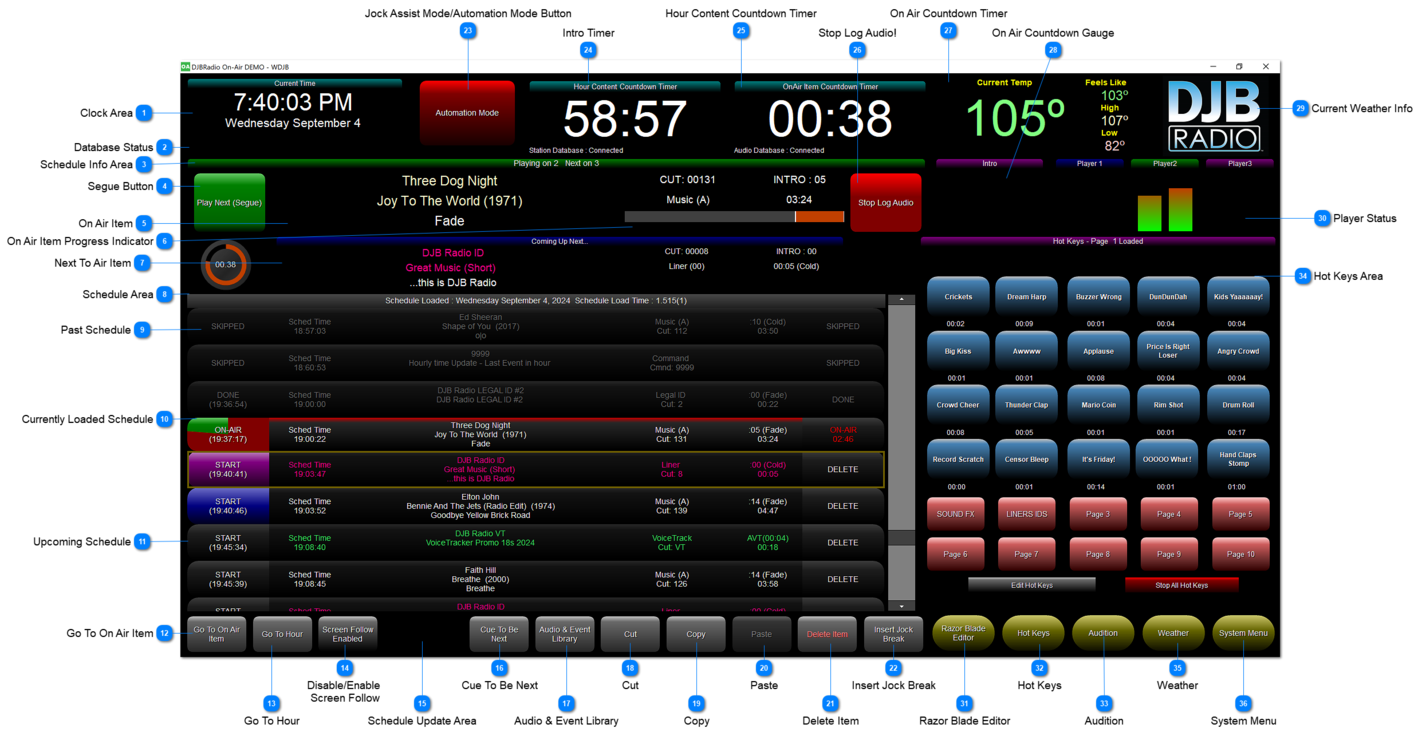The image size is (1422, 736).
Task: Play the OOOOO What ! hot key
Action: tap(1168, 459)
